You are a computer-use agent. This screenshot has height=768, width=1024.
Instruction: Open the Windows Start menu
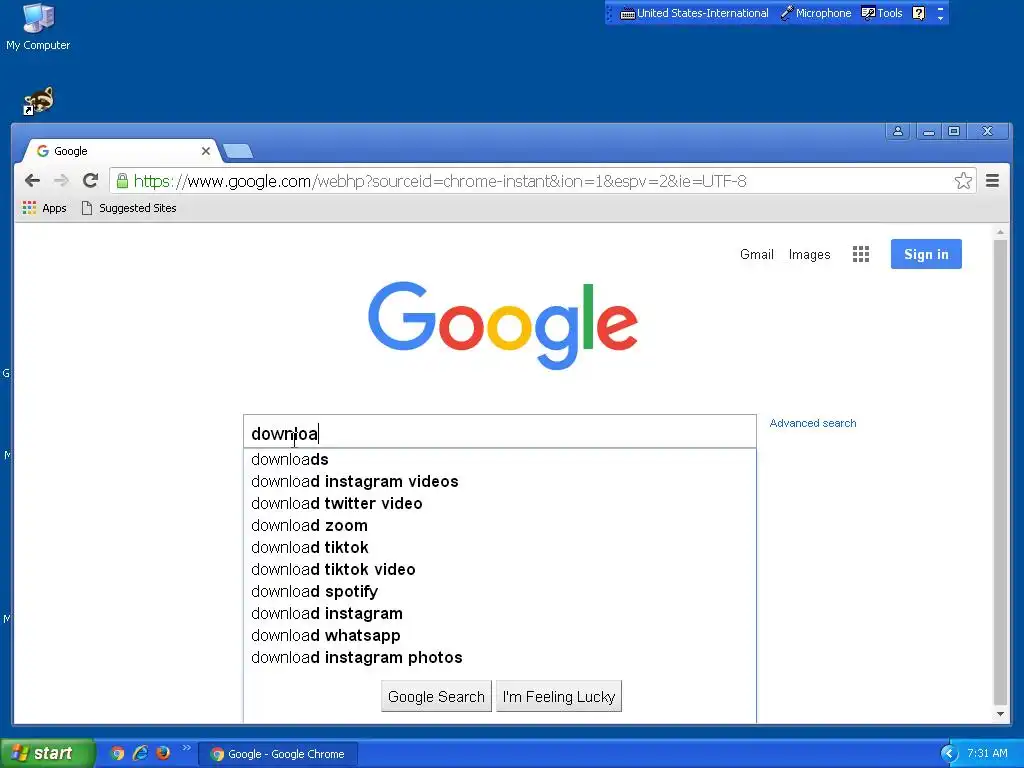(47, 753)
